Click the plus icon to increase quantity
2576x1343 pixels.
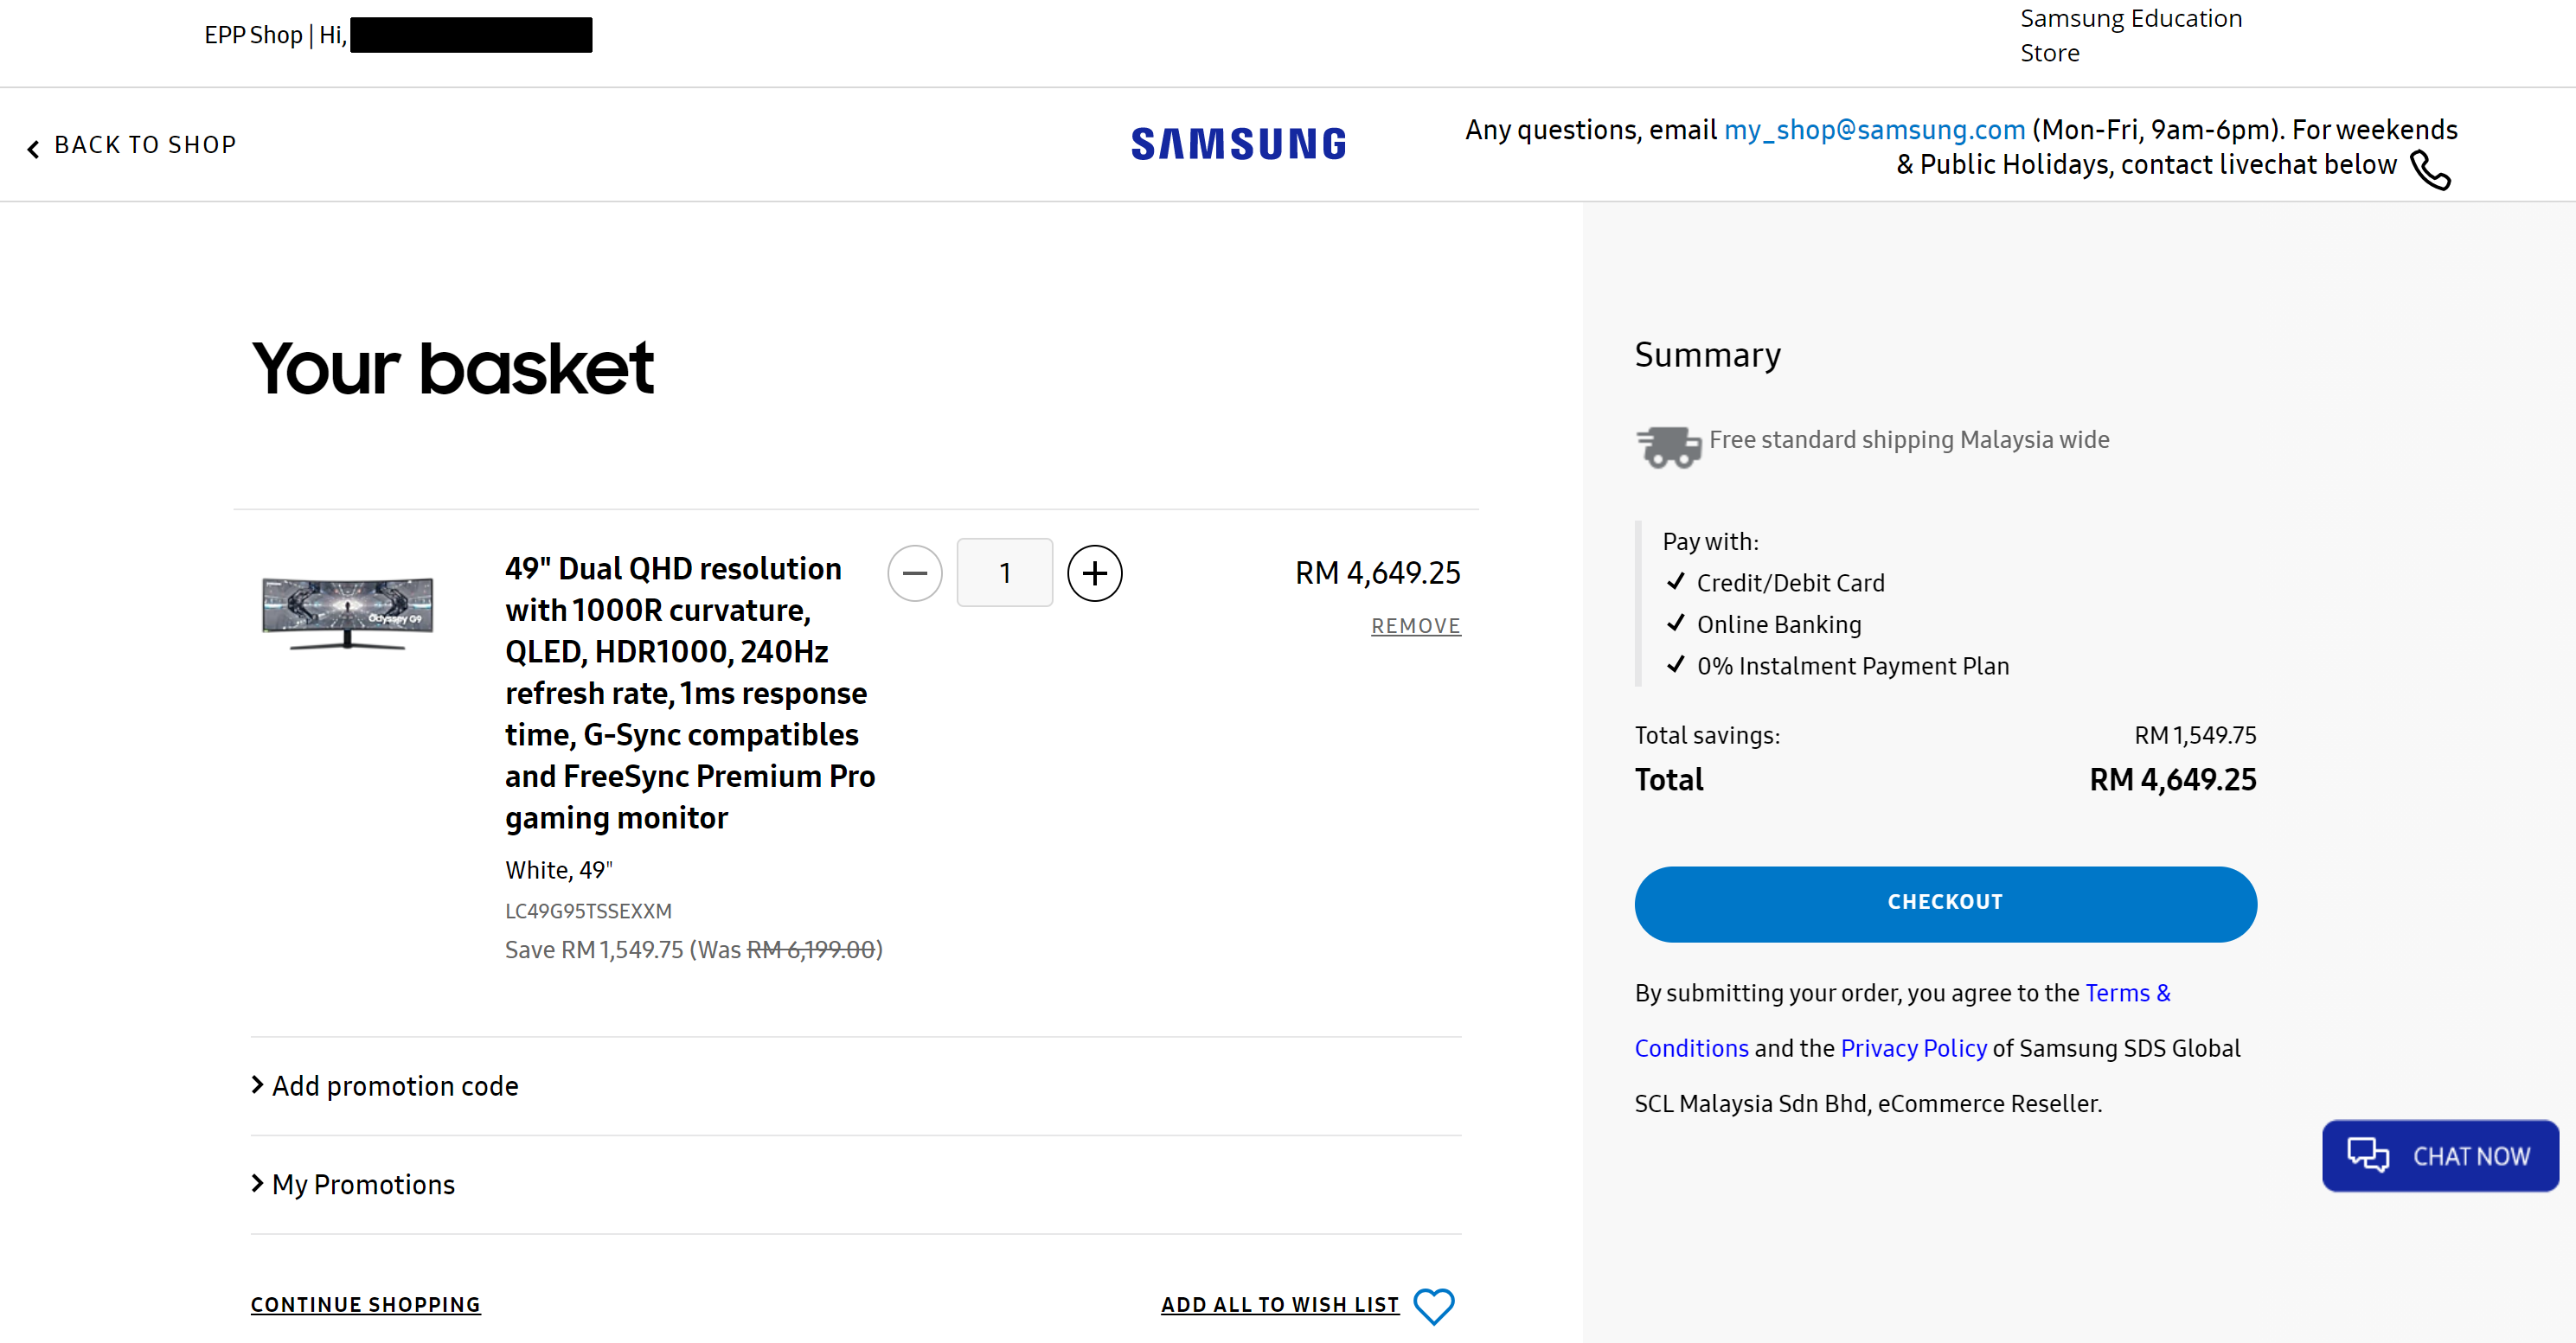[1094, 573]
